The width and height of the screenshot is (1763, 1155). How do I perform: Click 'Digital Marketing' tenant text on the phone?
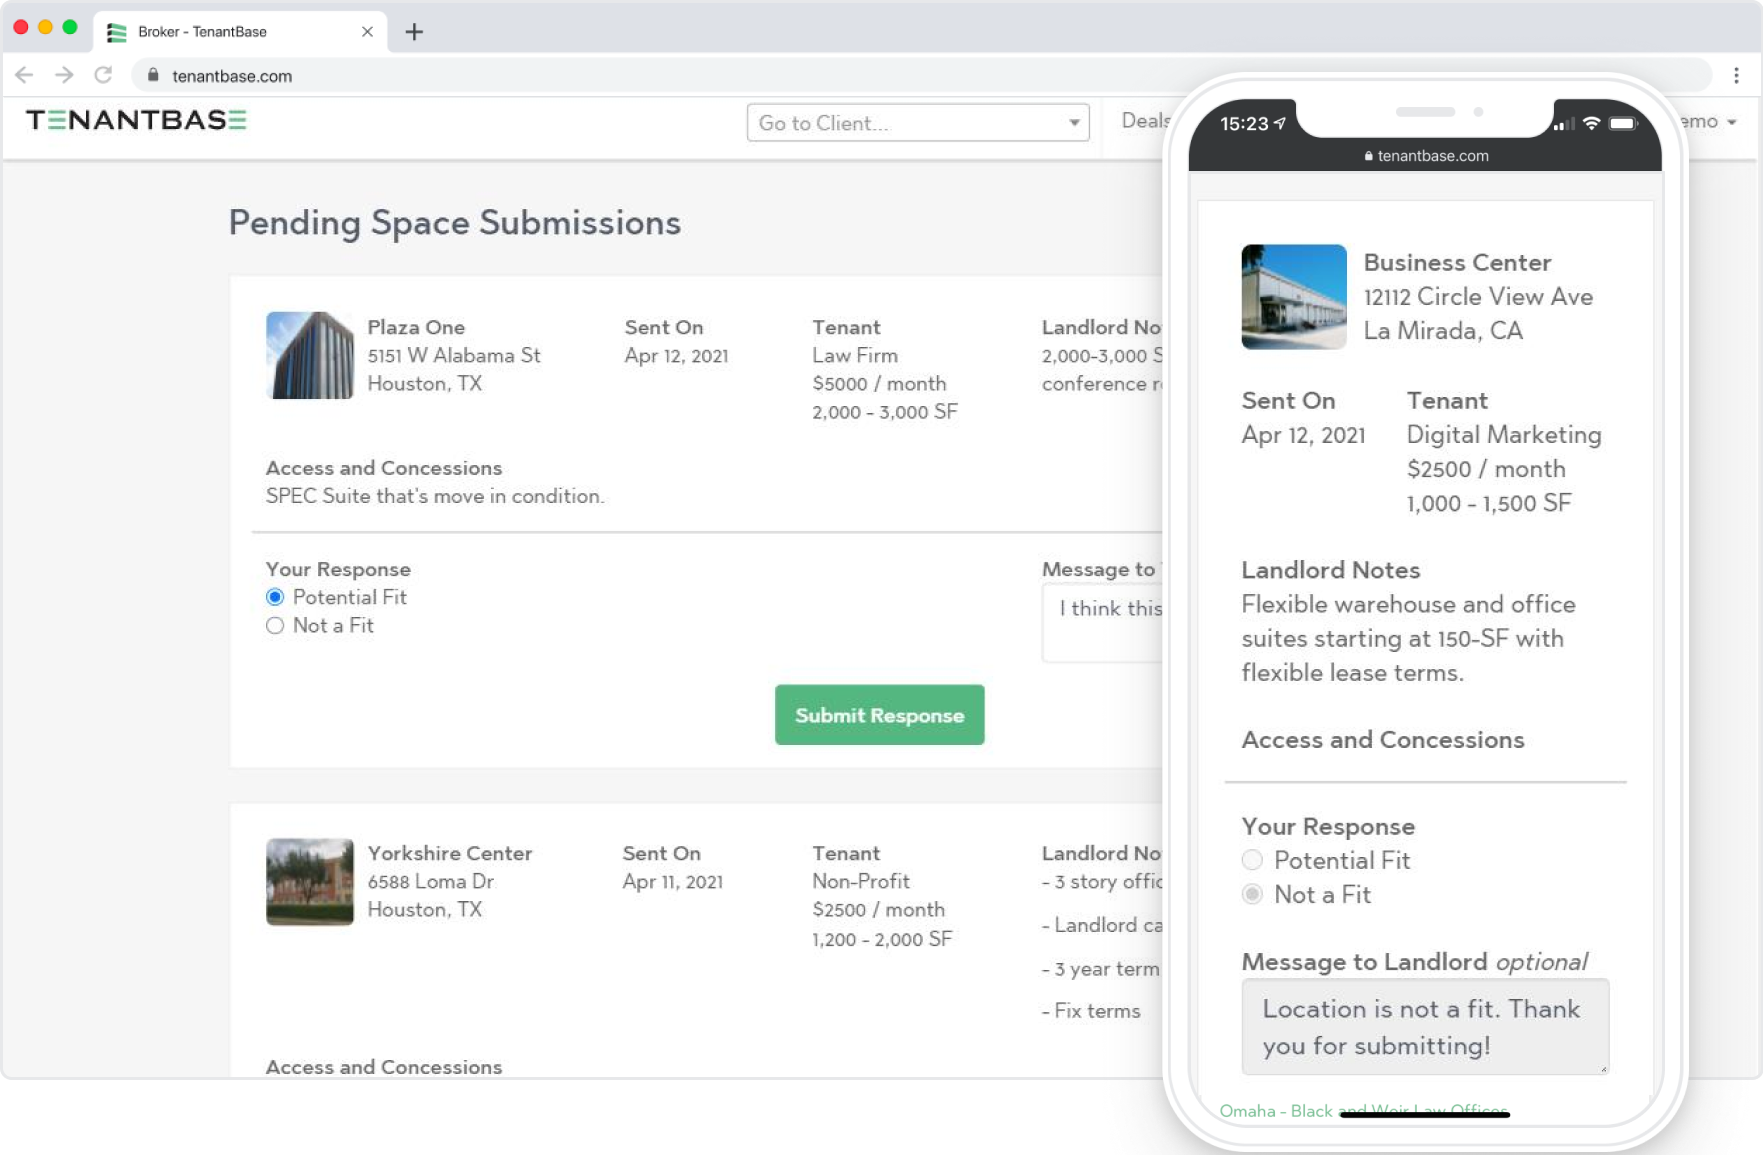1504,435
